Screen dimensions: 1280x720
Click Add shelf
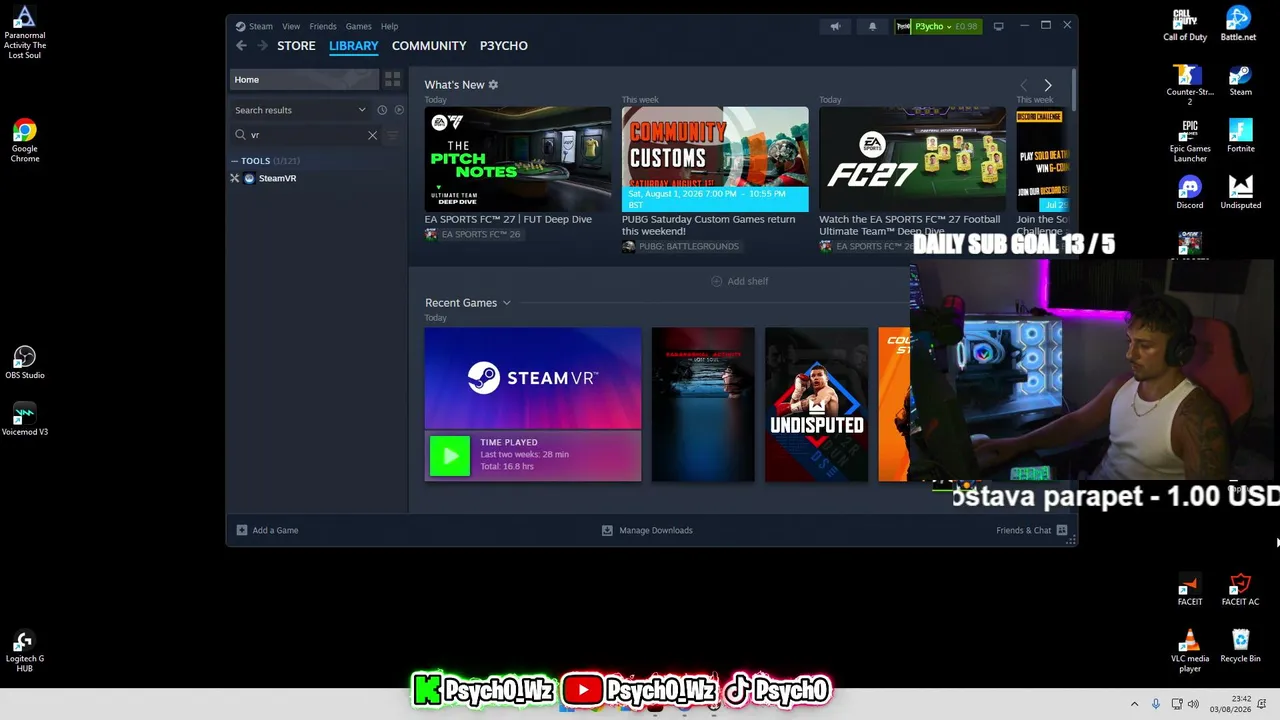tap(740, 281)
